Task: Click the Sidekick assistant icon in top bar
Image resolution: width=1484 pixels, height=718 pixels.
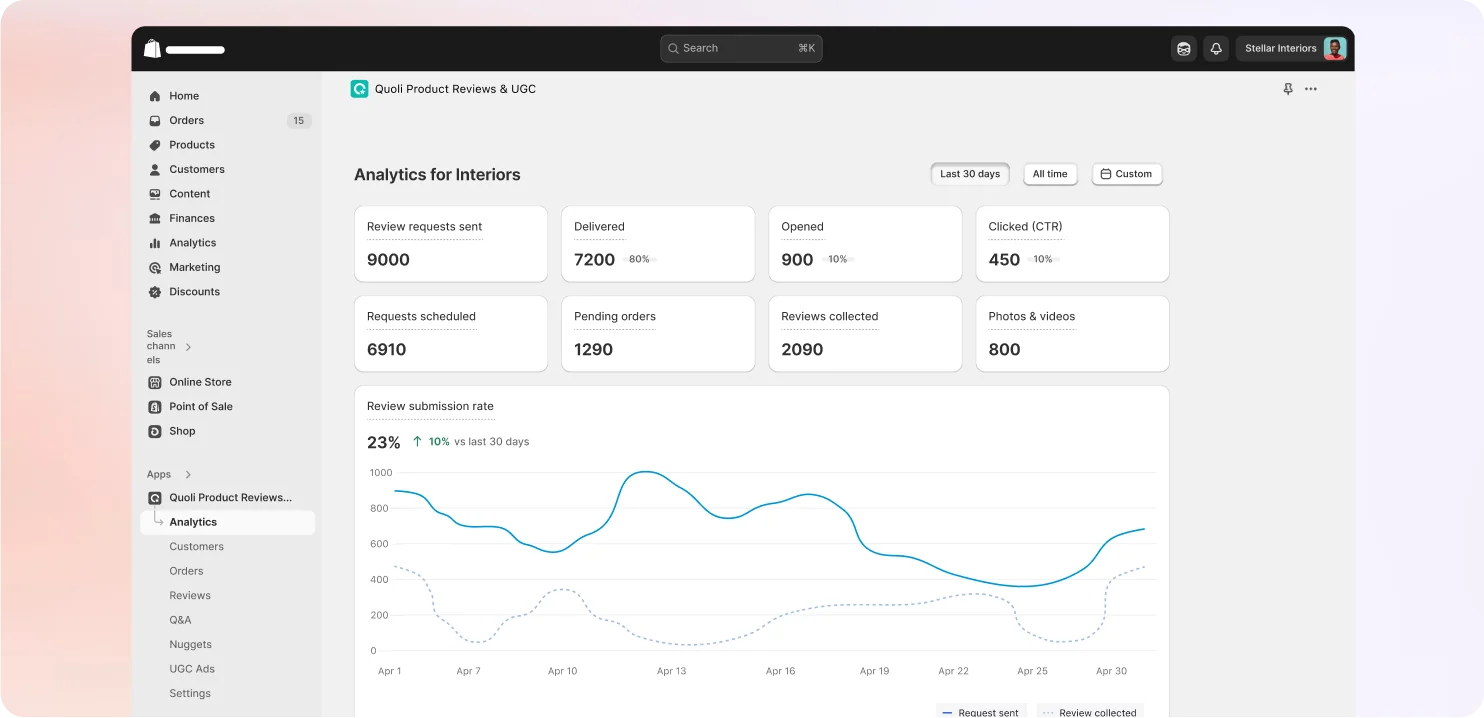Action: 1184,48
